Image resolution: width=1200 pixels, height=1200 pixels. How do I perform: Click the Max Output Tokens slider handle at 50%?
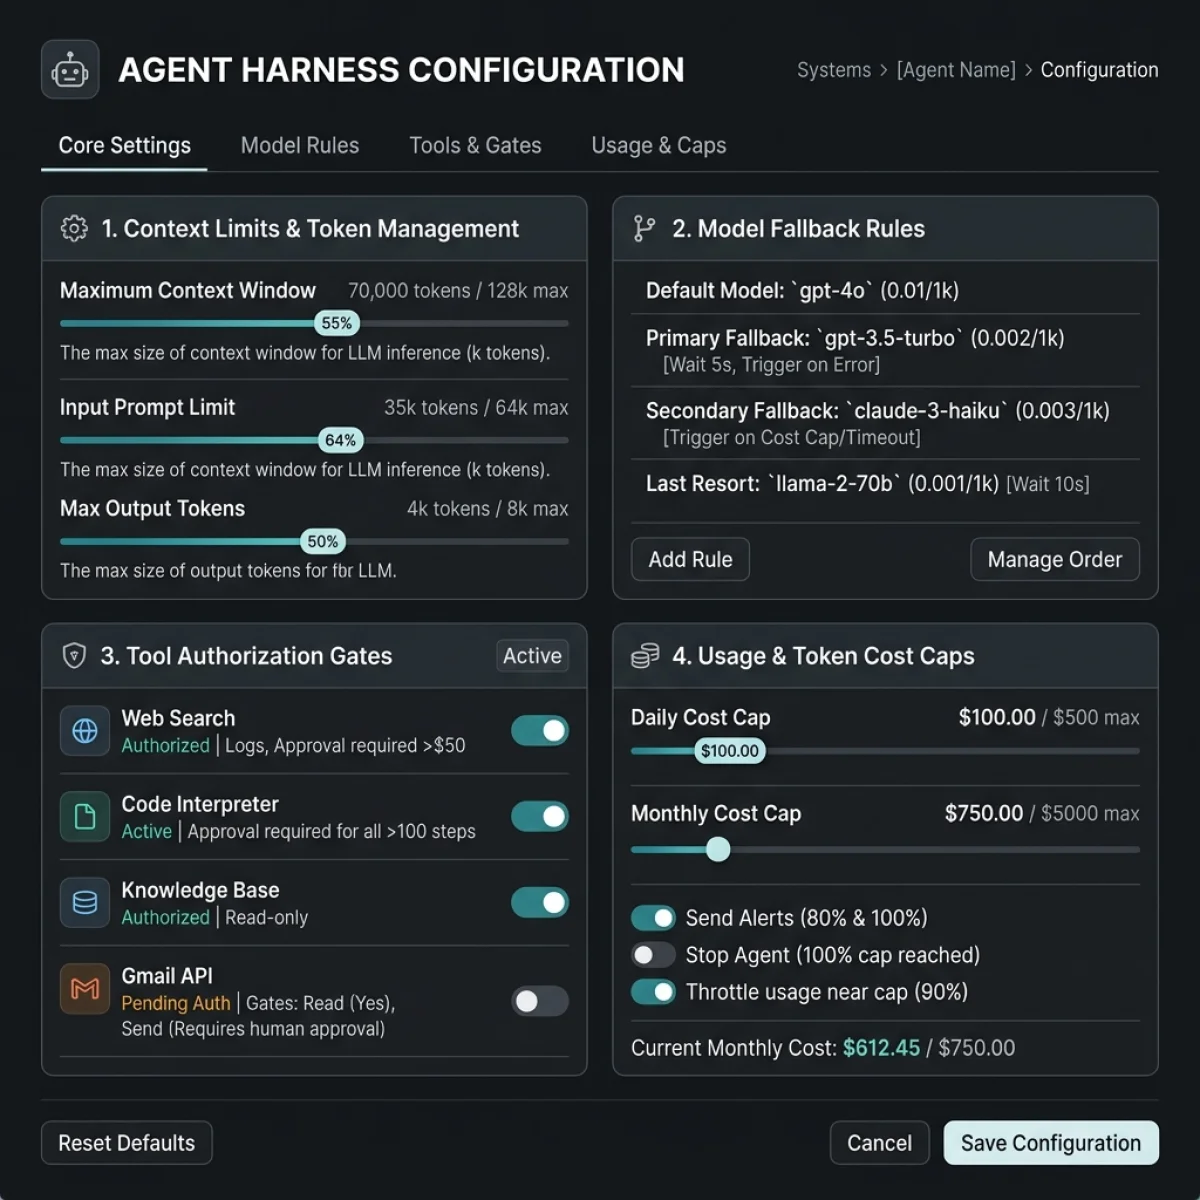tap(323, 542)
